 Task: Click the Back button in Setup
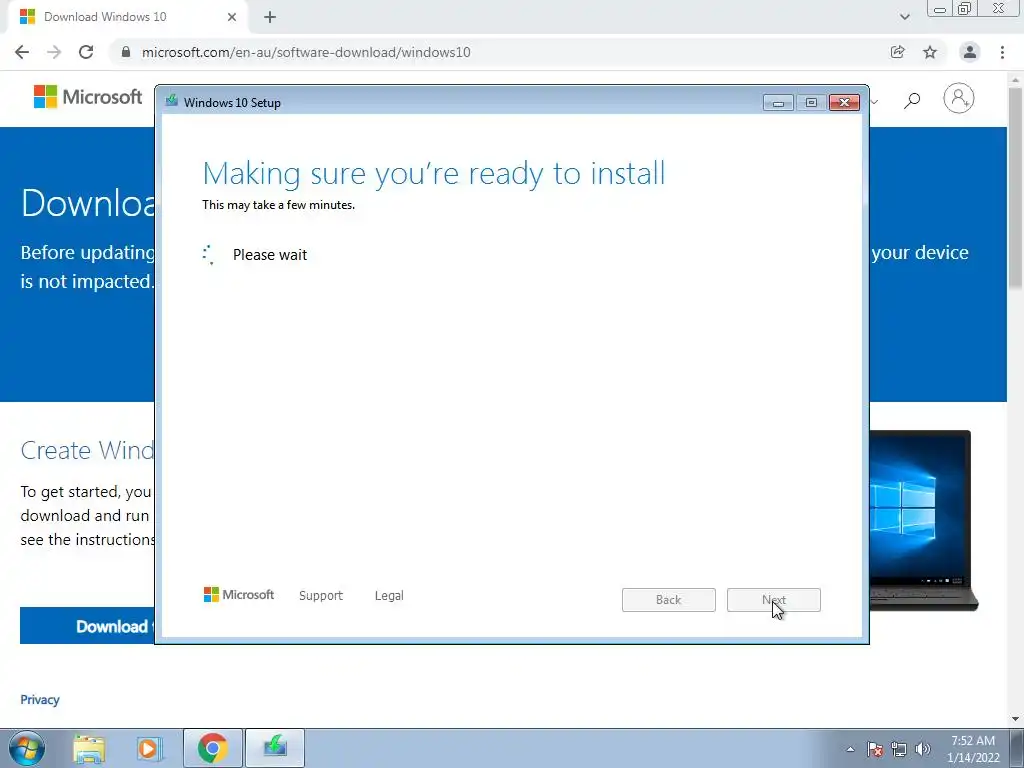coord(669,600)
